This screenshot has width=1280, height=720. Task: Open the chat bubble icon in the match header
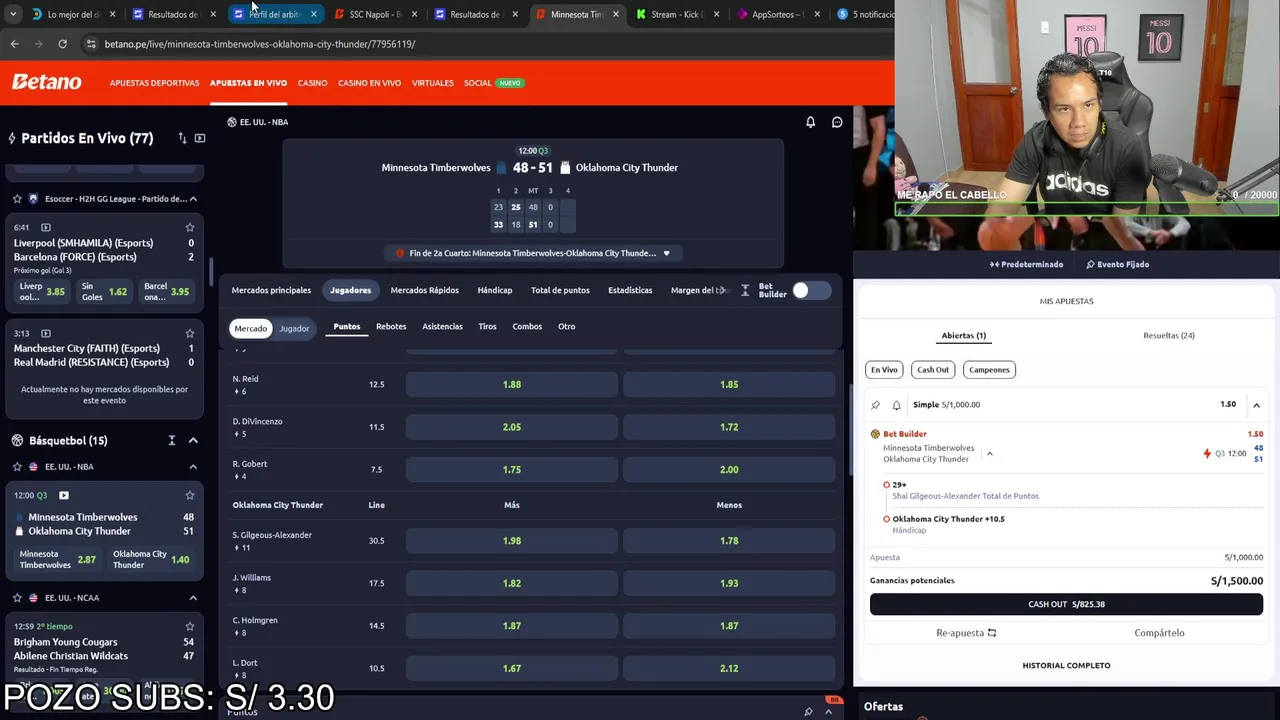point(837,122)
